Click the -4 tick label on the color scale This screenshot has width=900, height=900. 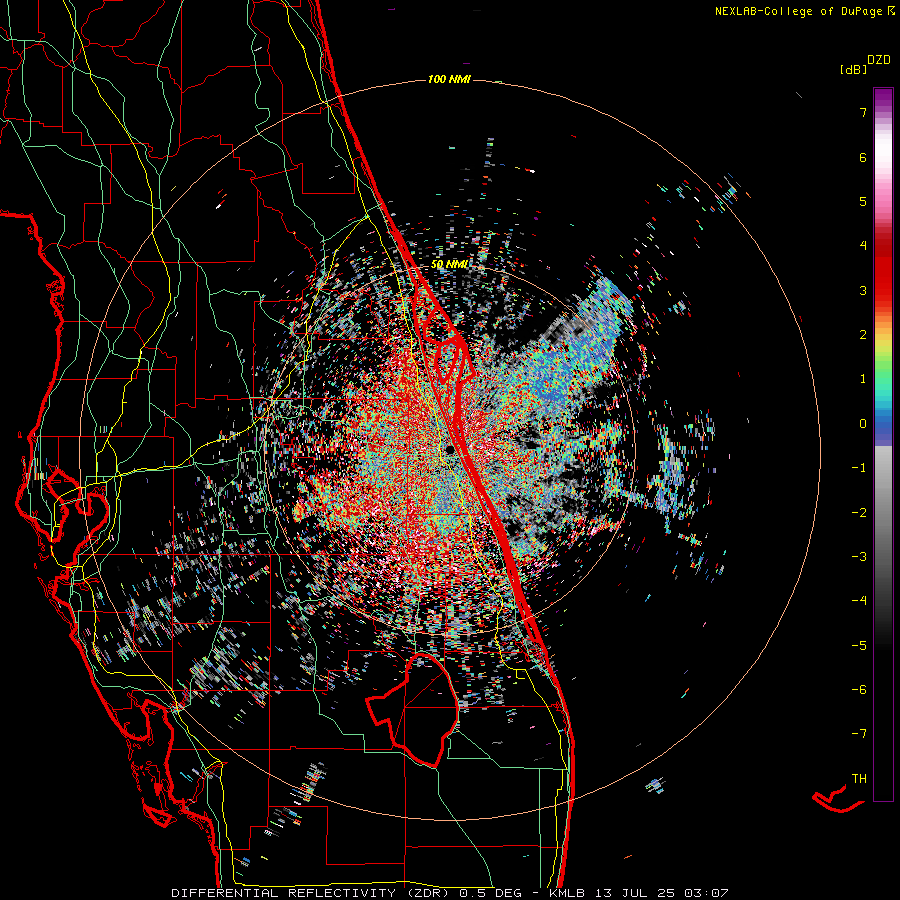tap(859, 600)
